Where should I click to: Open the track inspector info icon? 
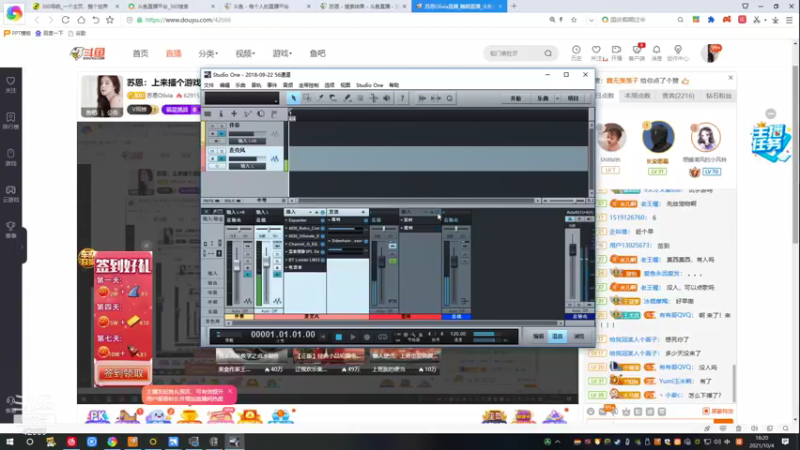[x=221, y=114]
